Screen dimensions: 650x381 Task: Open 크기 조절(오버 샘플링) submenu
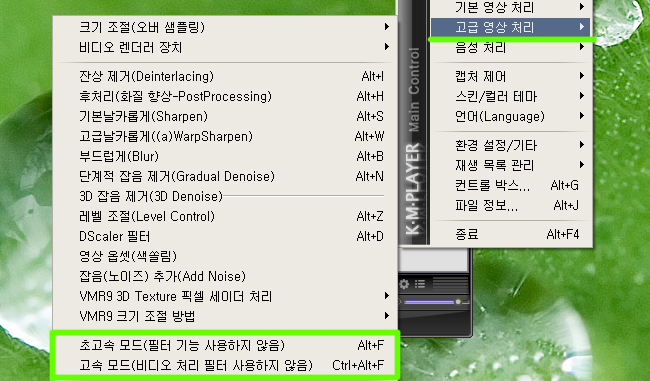click(225, 27)
